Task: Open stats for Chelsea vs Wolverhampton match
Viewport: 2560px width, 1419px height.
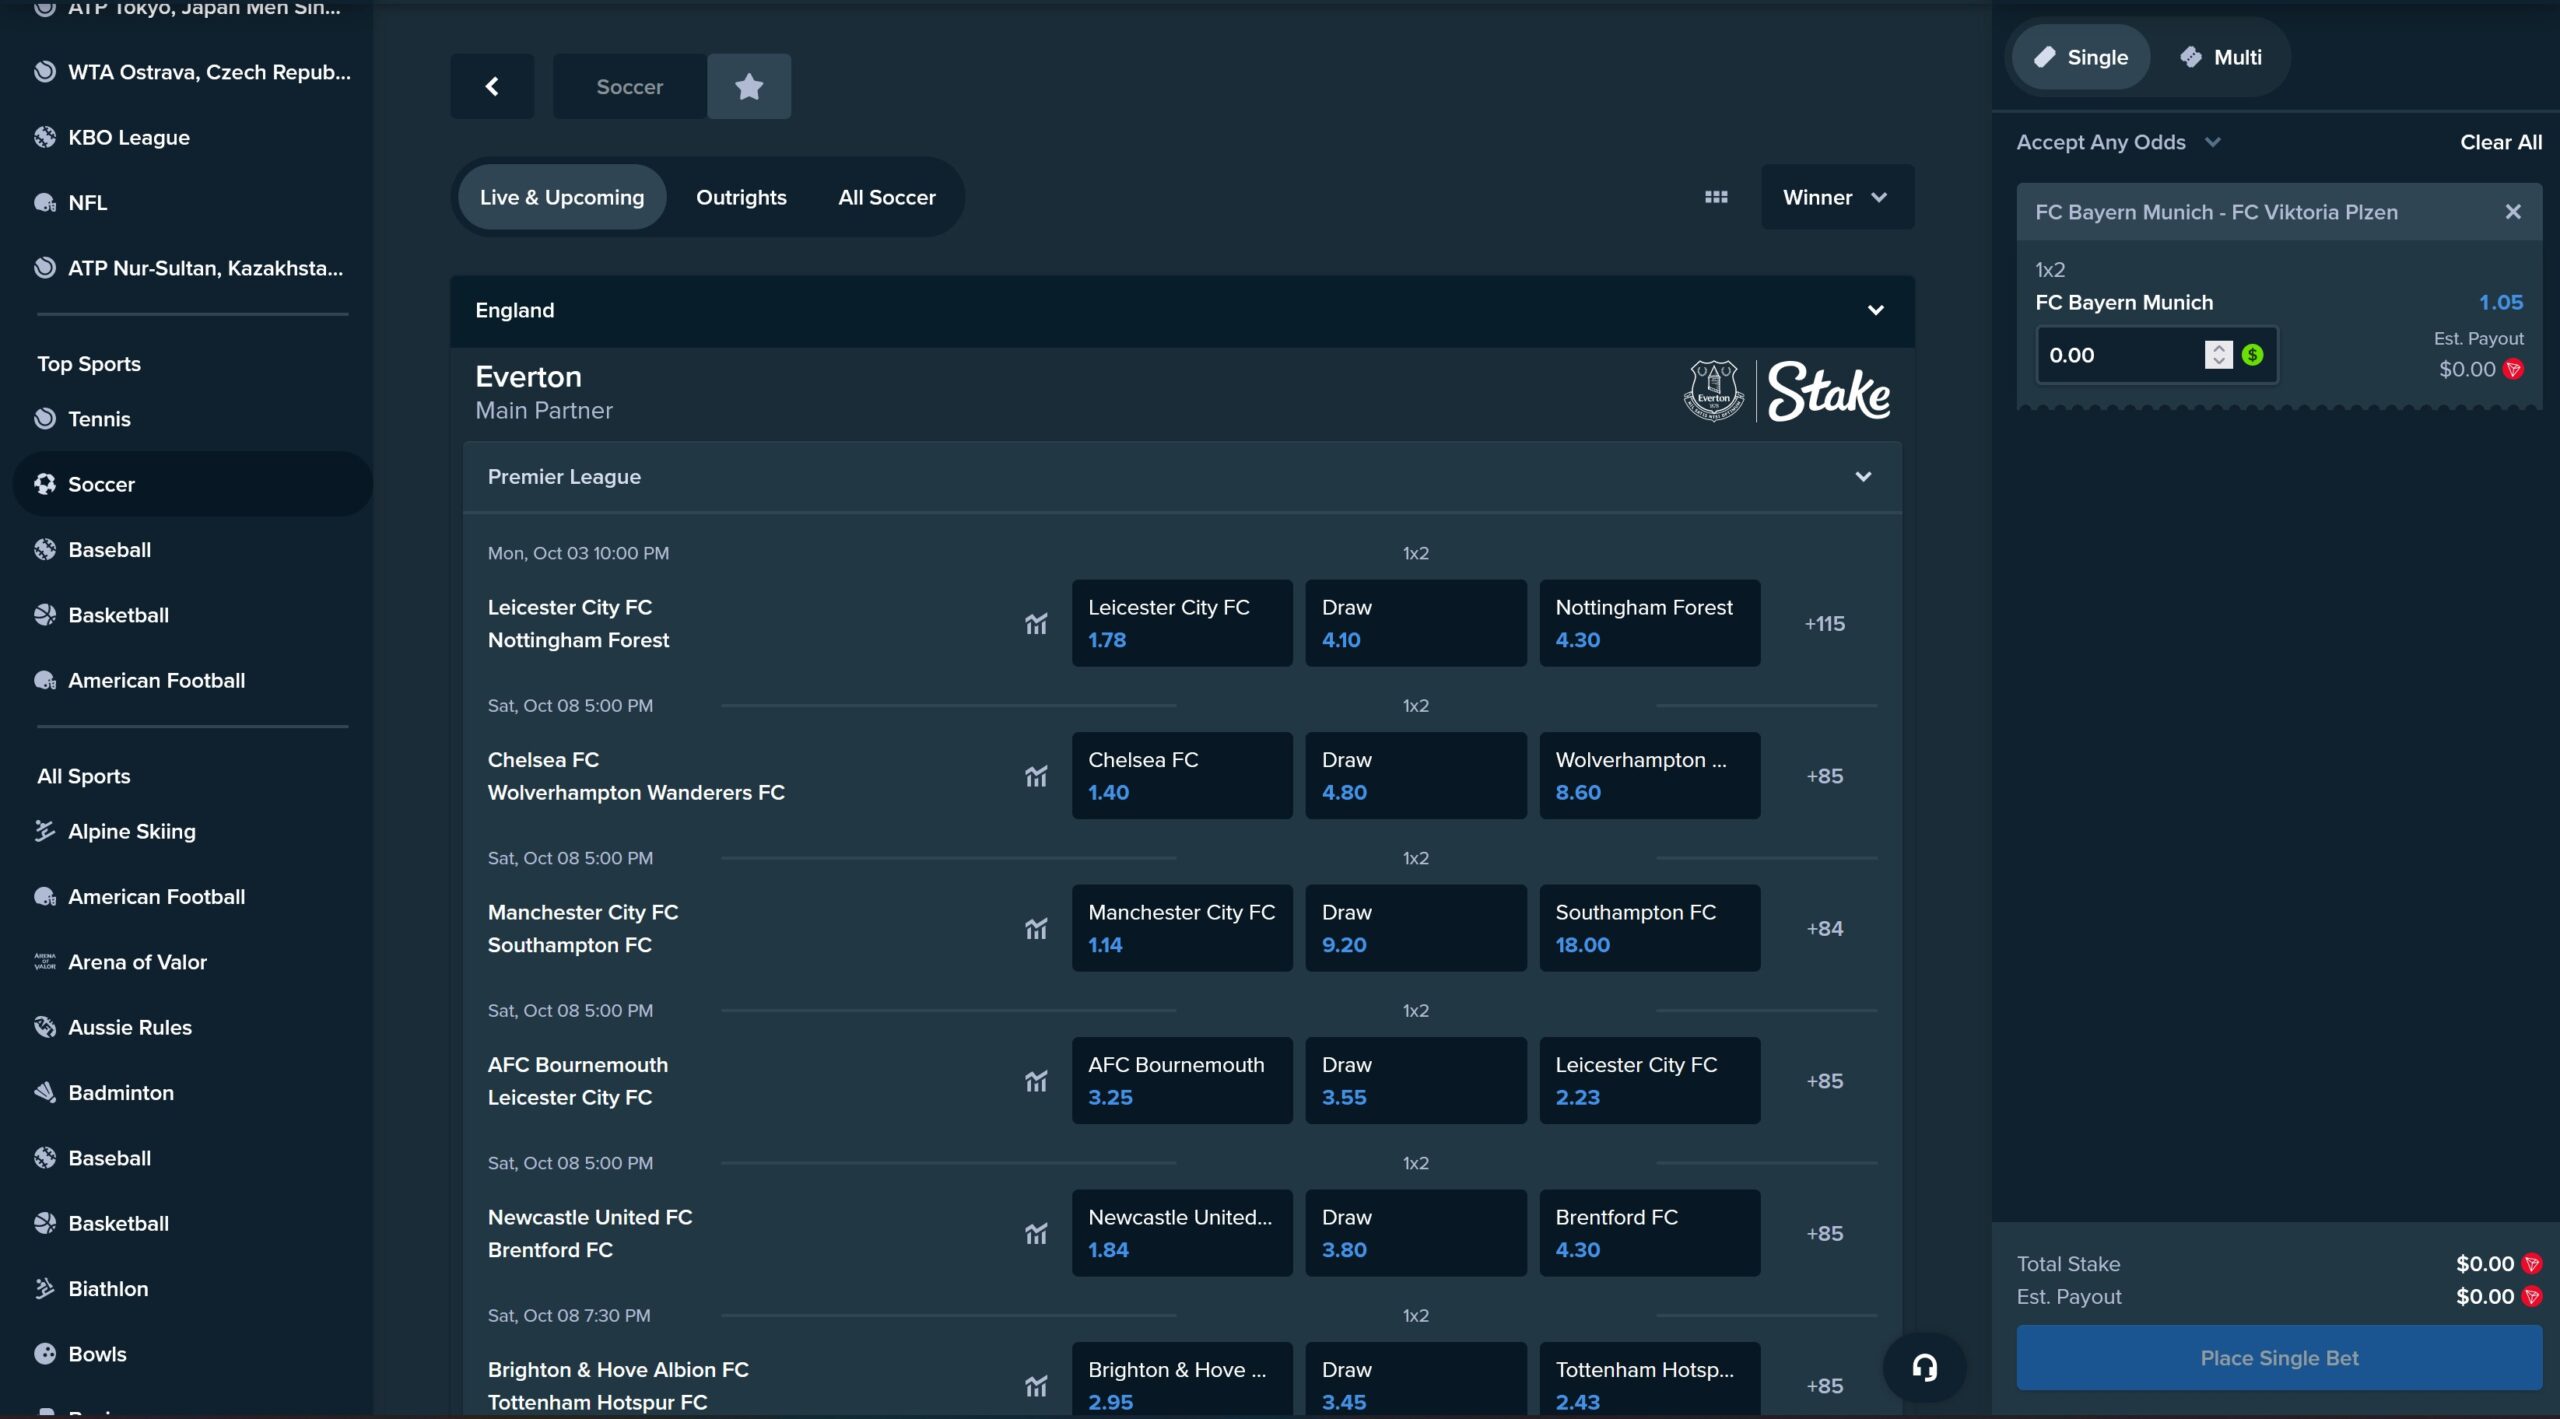Action: tap(1036, 776)
